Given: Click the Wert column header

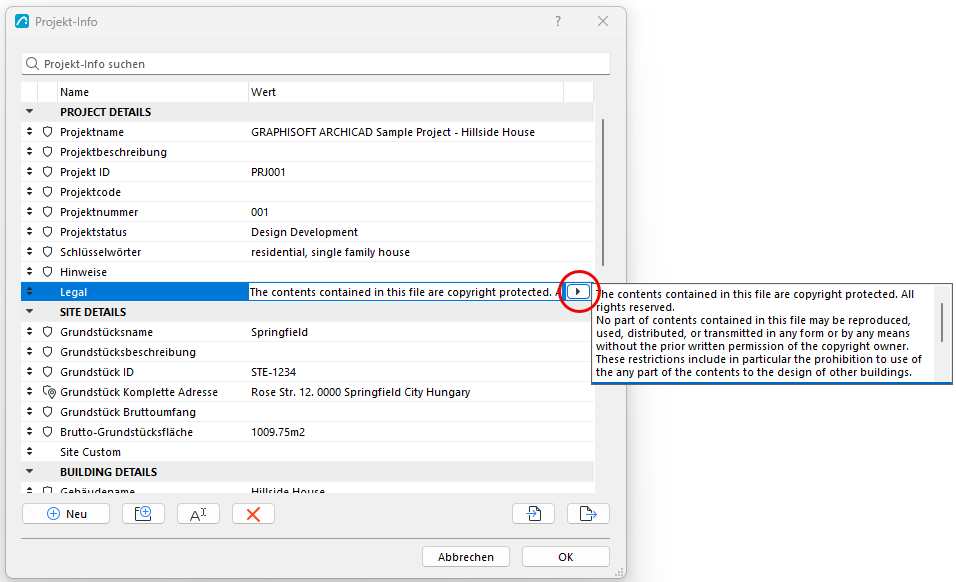Looking at the screenshot, I should coord(406,92).
